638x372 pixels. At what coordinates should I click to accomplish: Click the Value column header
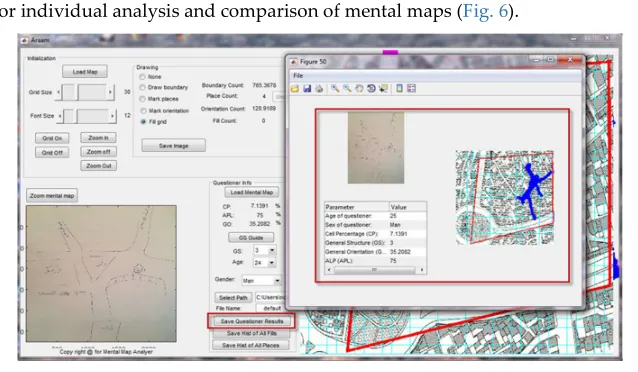(408, 207)
